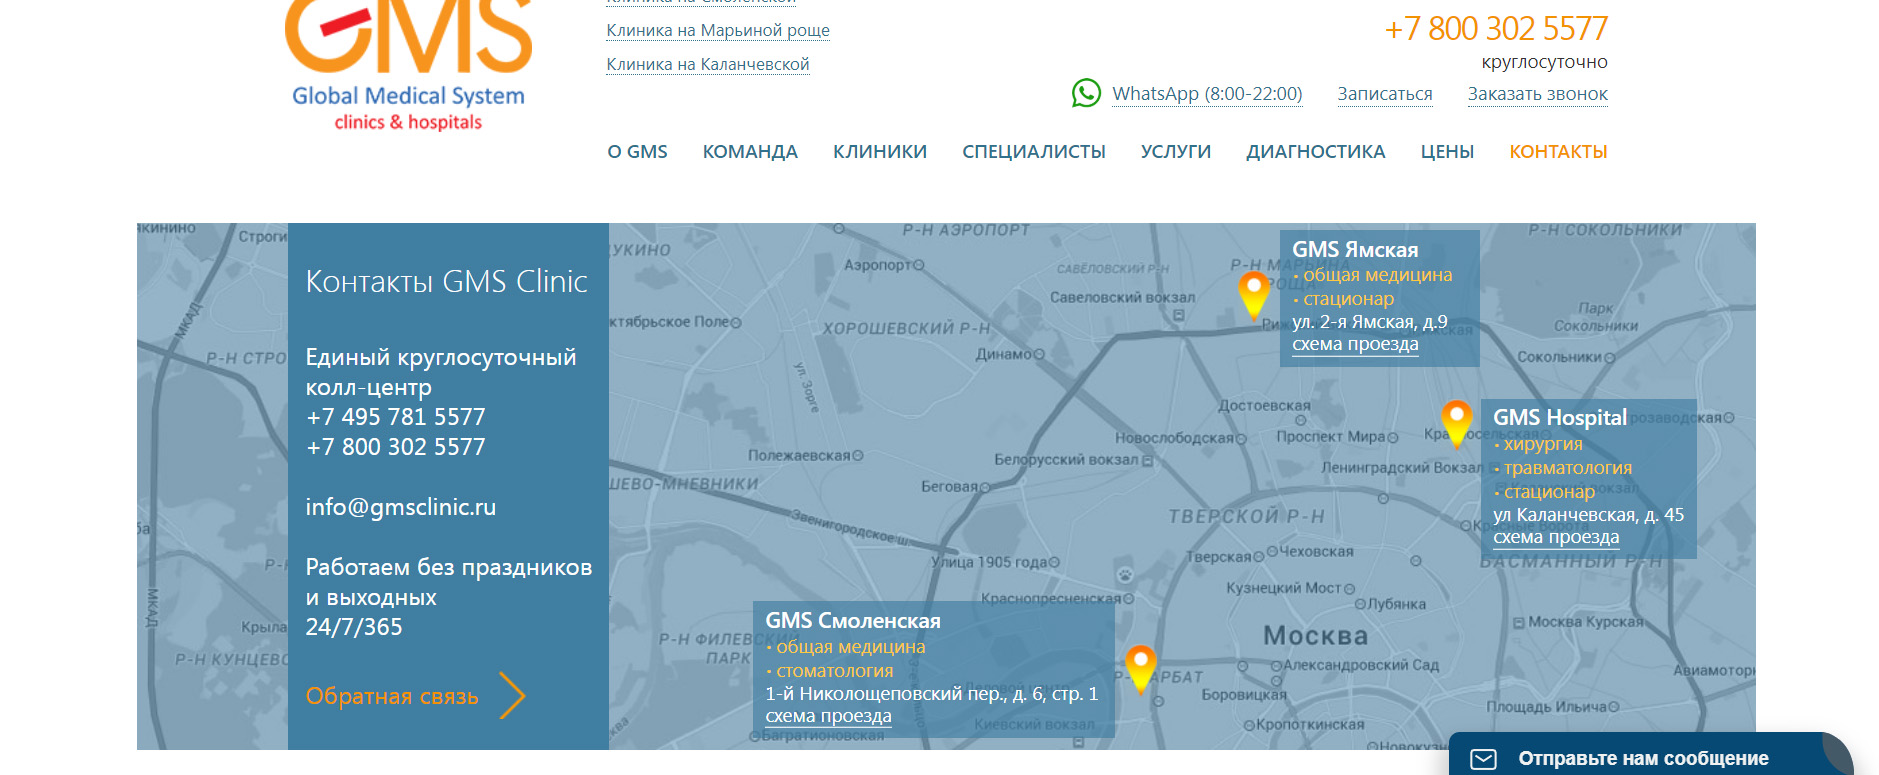This screenshot has height=775, width=1879.
Task: Open the WhatsApp (8:00-22:00) link
Action: [1207, 94]
